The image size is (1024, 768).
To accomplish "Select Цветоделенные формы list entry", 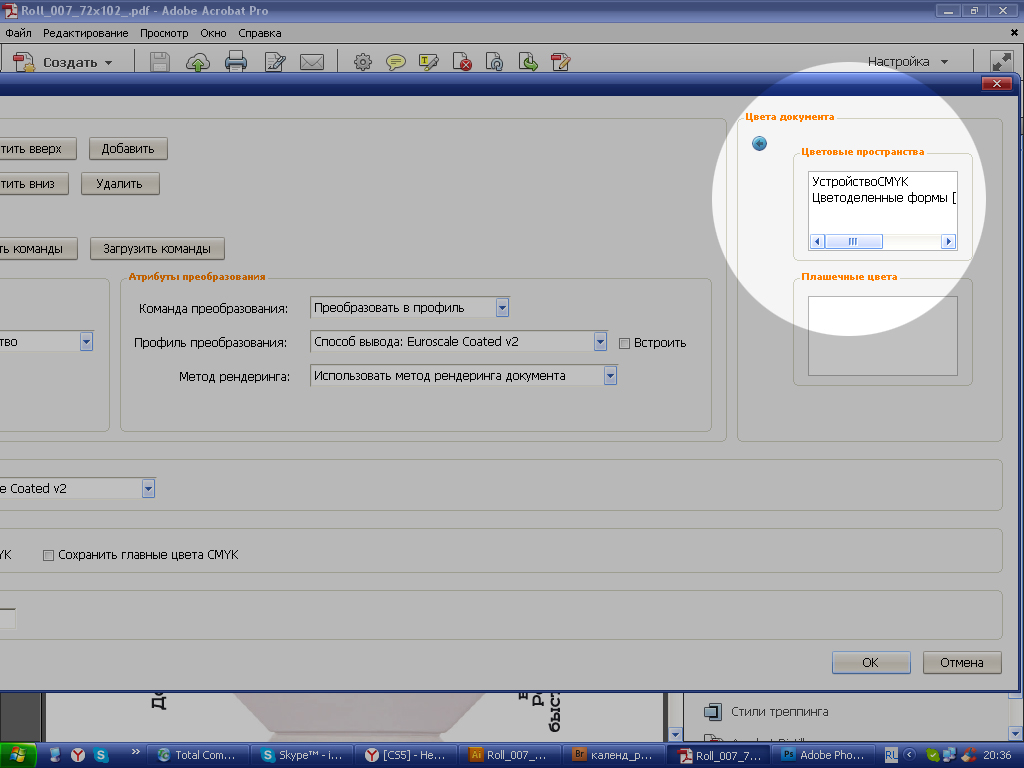I will 884,198.
